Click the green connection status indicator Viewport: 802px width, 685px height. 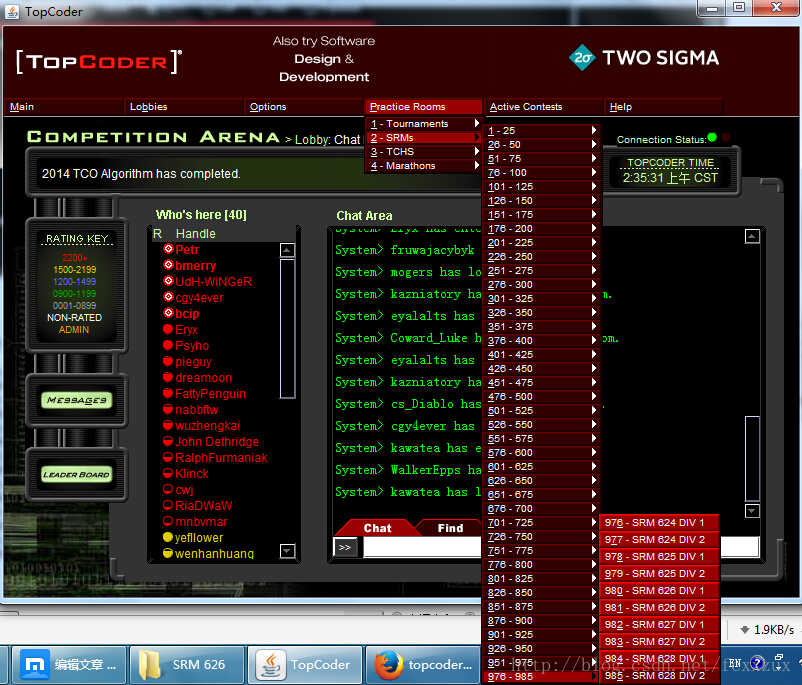(712, 138)
